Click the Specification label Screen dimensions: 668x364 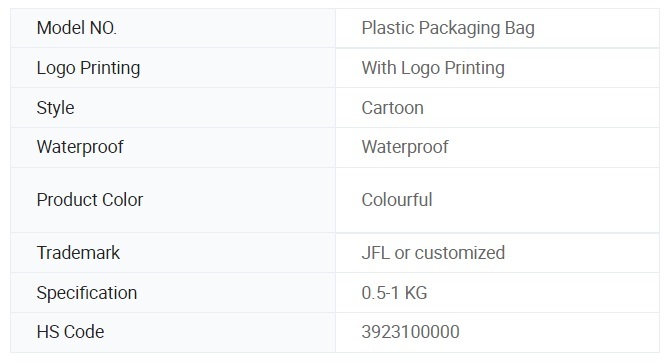[86, 293]
